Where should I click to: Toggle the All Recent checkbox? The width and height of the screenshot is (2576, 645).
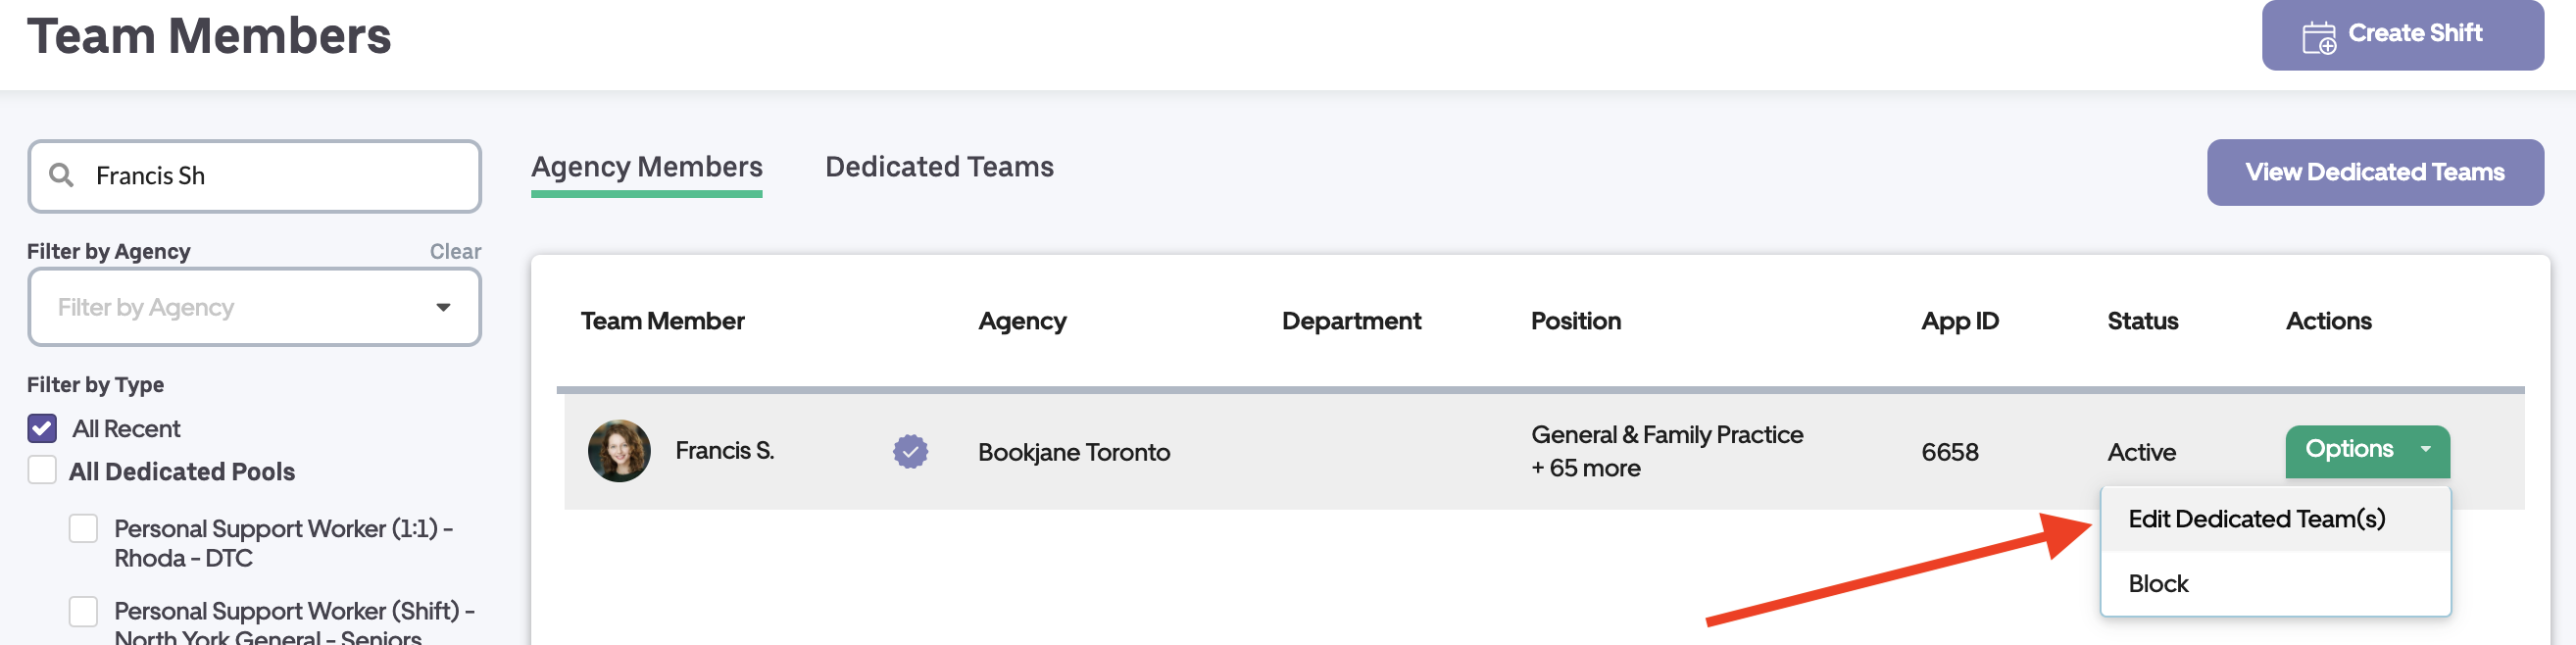[x=42, y=428]
